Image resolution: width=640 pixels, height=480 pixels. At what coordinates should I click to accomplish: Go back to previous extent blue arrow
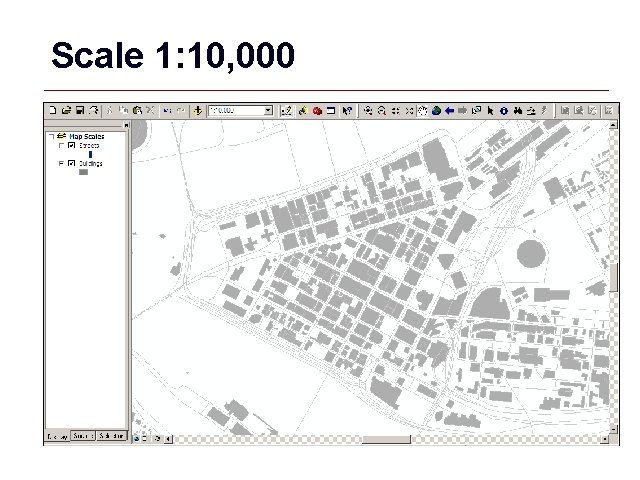pos(449,111)
